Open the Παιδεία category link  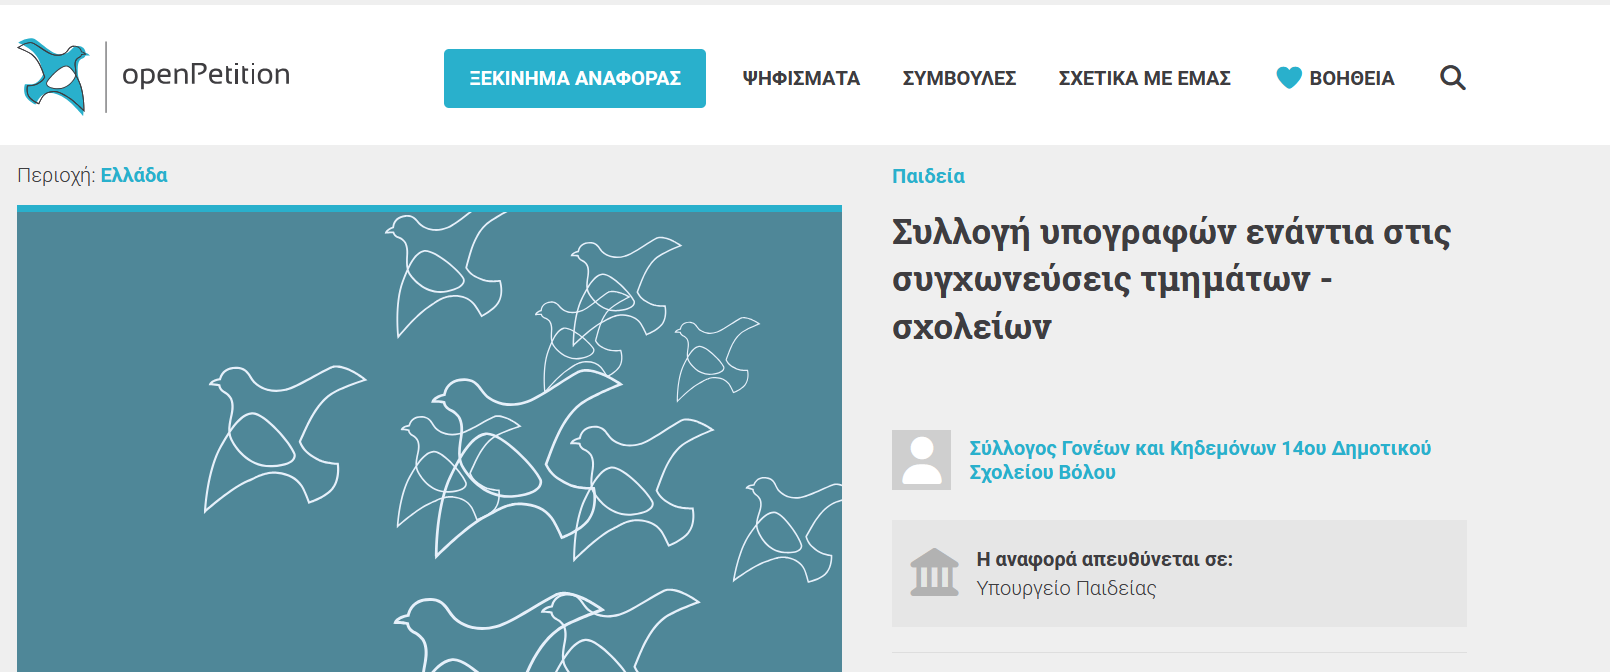click(928, 176)
